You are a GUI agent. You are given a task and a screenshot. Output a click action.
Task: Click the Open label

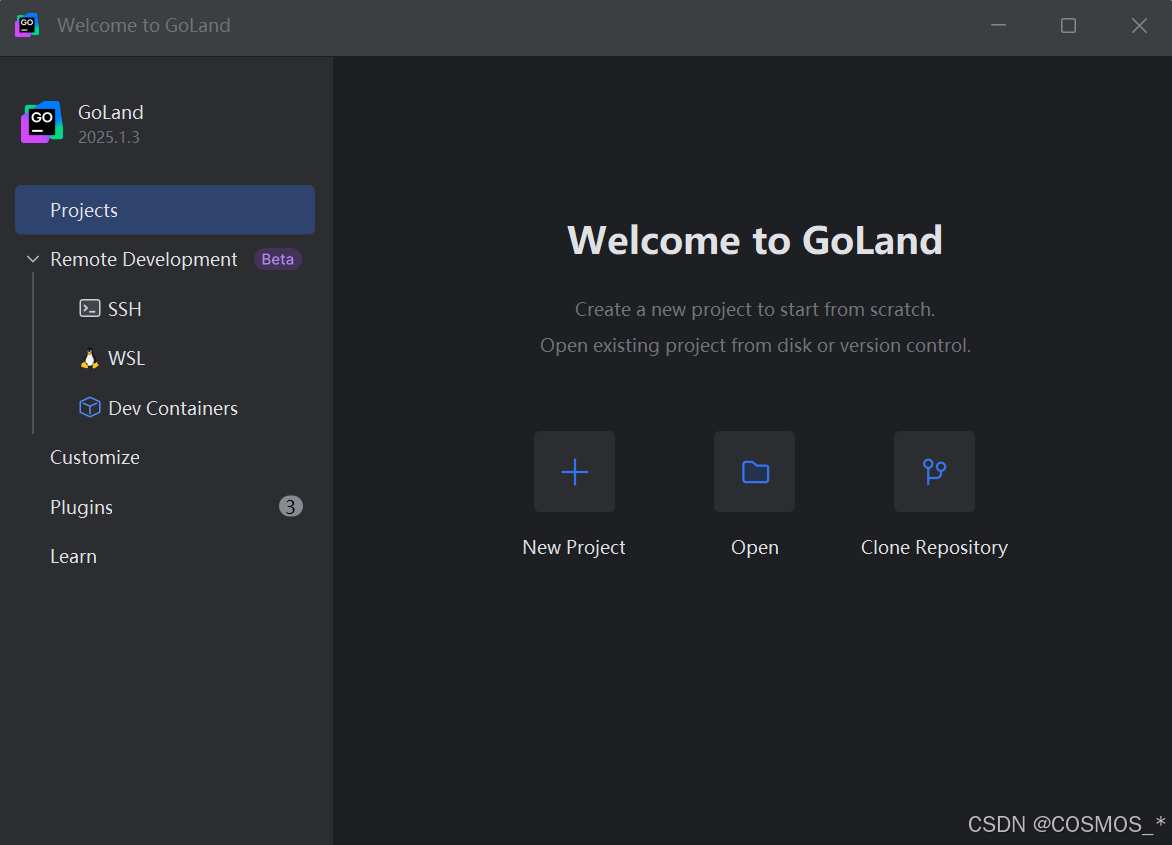[755, 548]
